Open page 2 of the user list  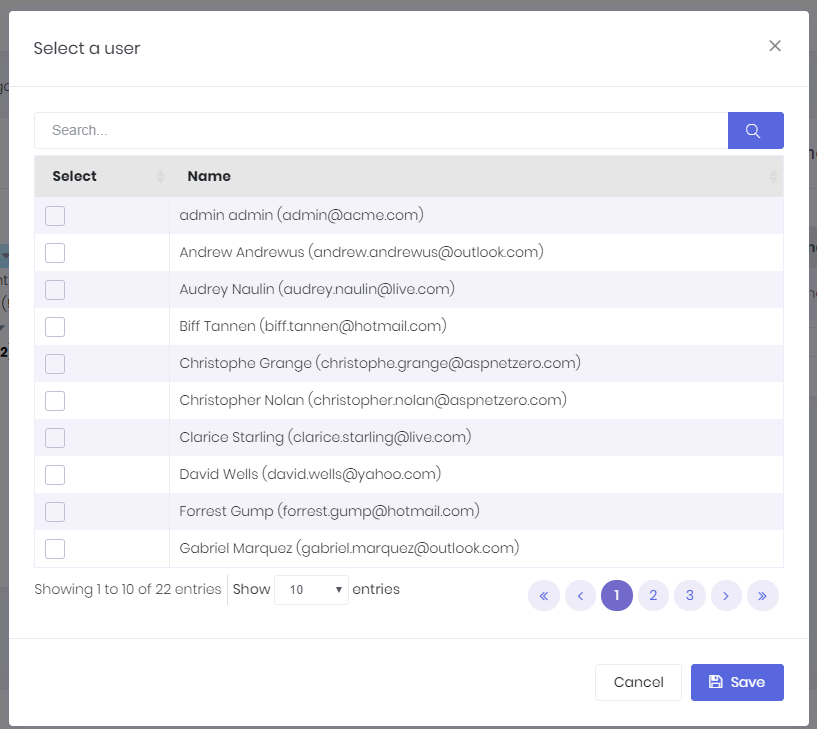coord(653,595)
